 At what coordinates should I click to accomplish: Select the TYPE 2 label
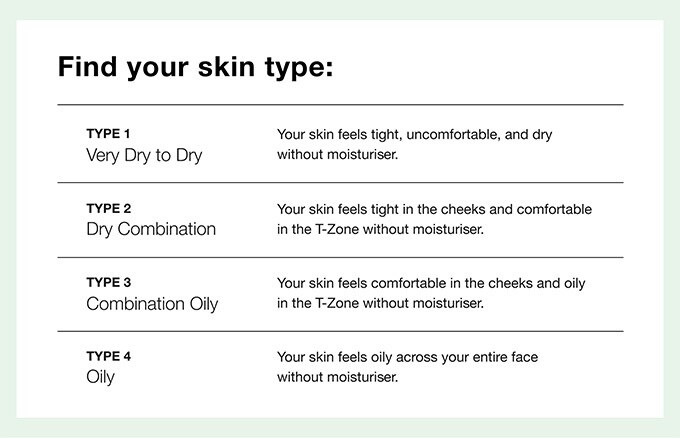pos(109,209)
